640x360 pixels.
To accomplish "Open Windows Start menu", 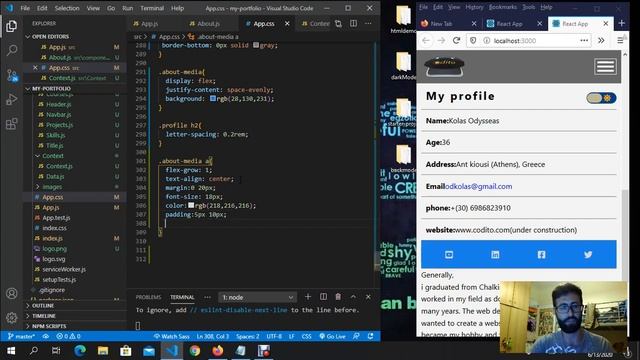I will pos(11,351).
